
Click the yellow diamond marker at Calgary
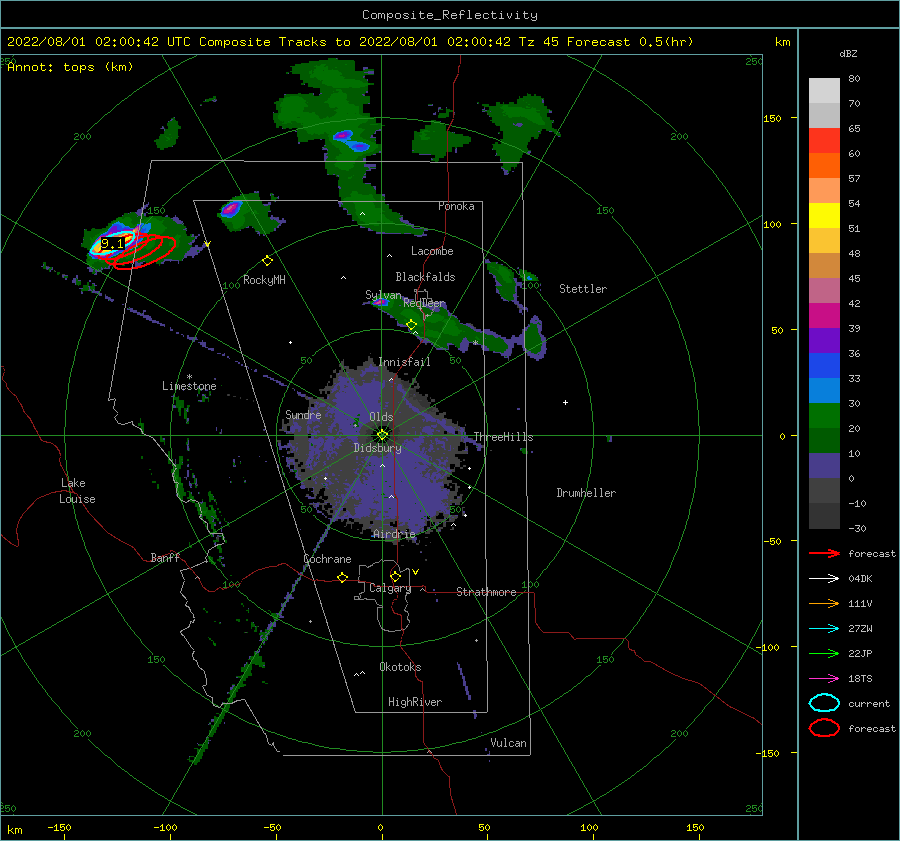coord(395,576)
